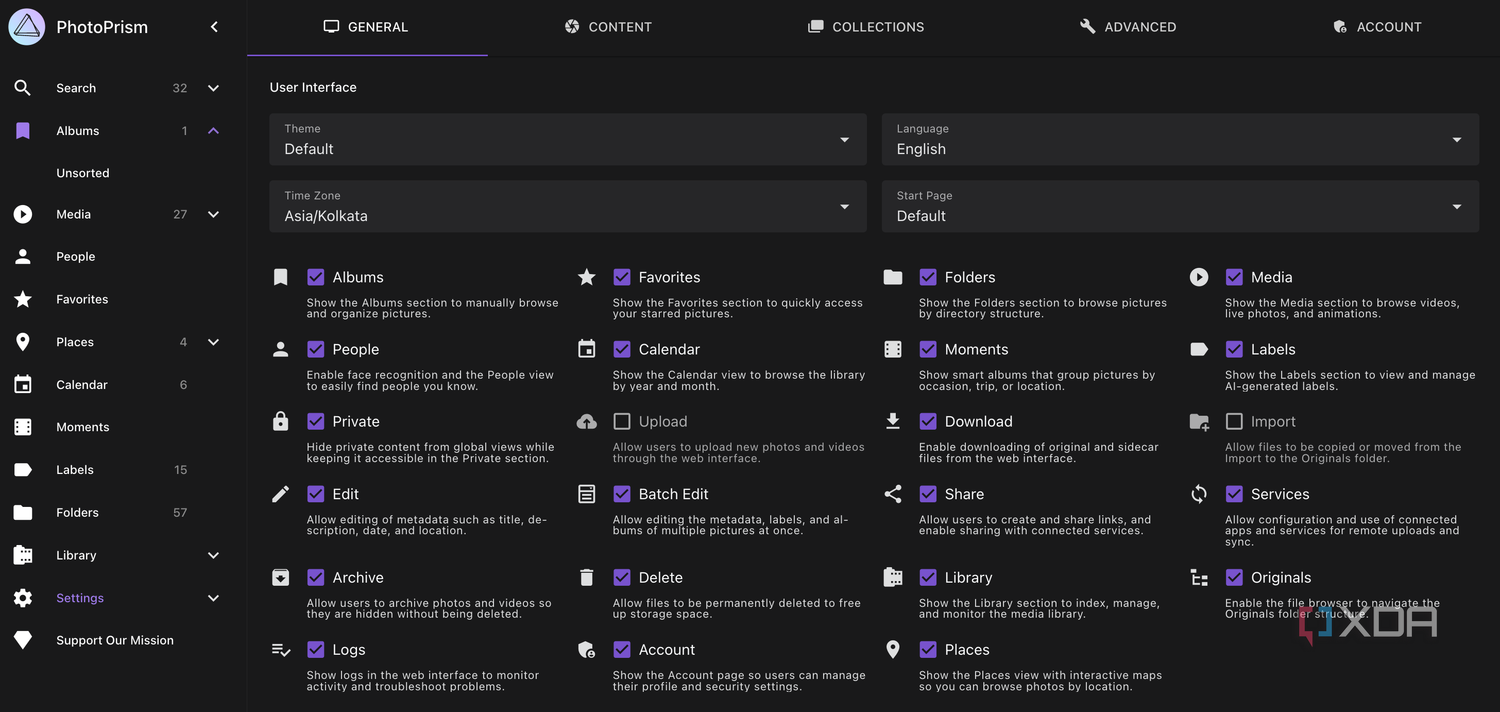Click the People person icon in sidebar
Viewport: 1500px width, 712px height.
[x=23, y=257]
